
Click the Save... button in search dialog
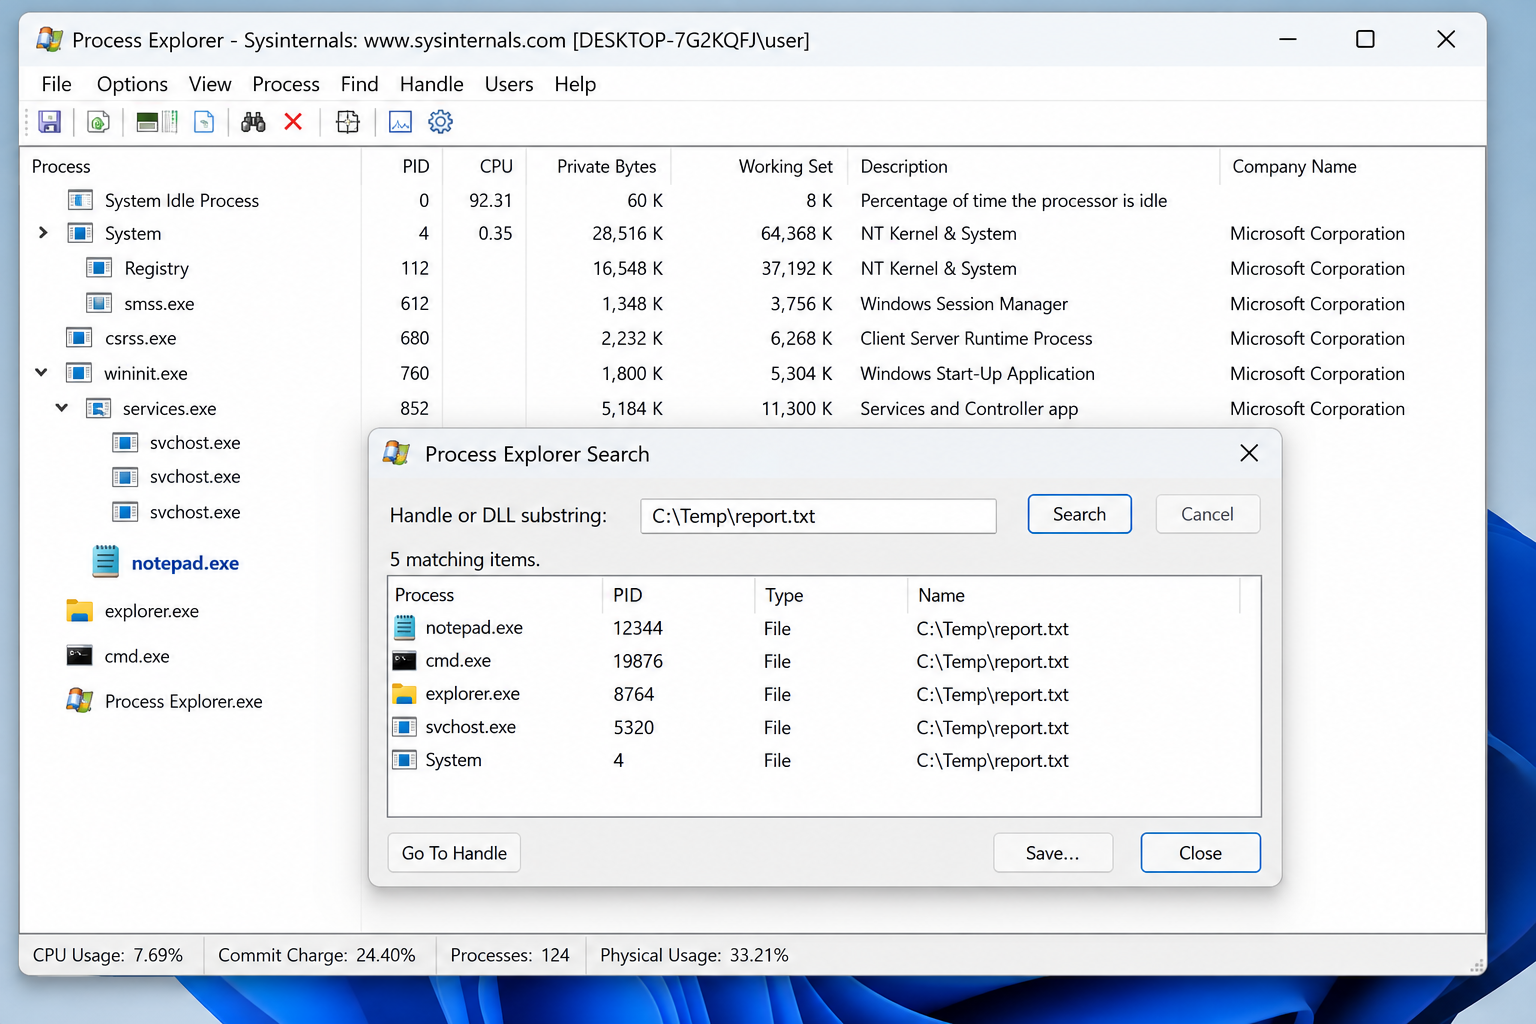[x=1052, y=853]
